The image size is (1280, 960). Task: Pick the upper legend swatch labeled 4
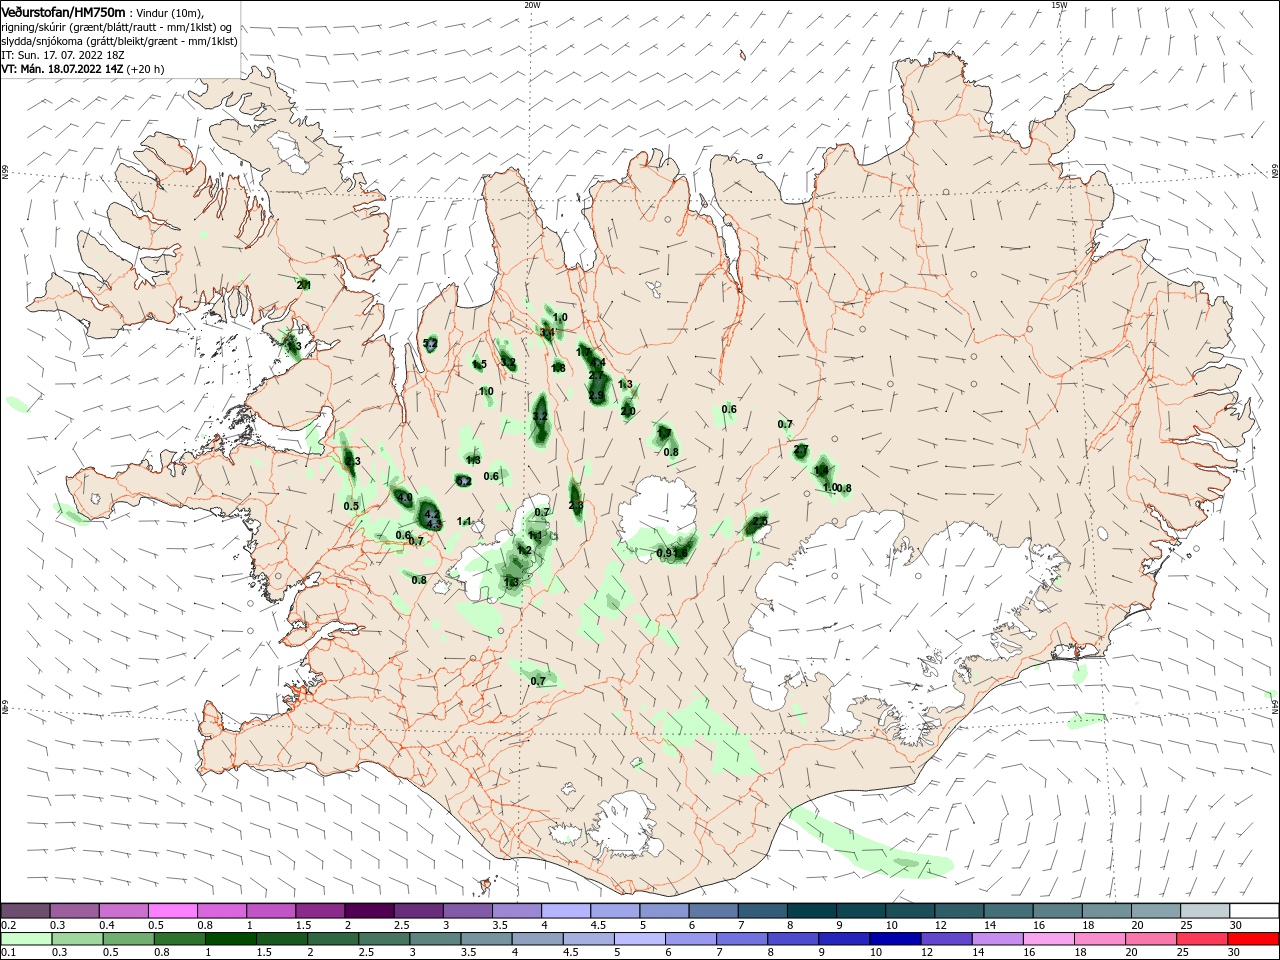click(565, 910)
